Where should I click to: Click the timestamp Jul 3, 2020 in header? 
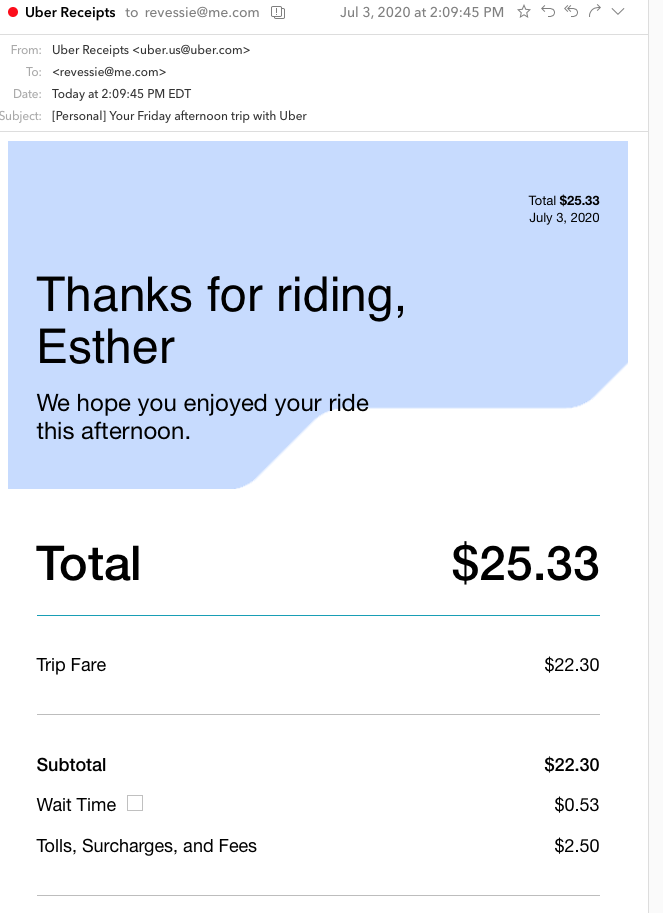(x=422, y=13)
